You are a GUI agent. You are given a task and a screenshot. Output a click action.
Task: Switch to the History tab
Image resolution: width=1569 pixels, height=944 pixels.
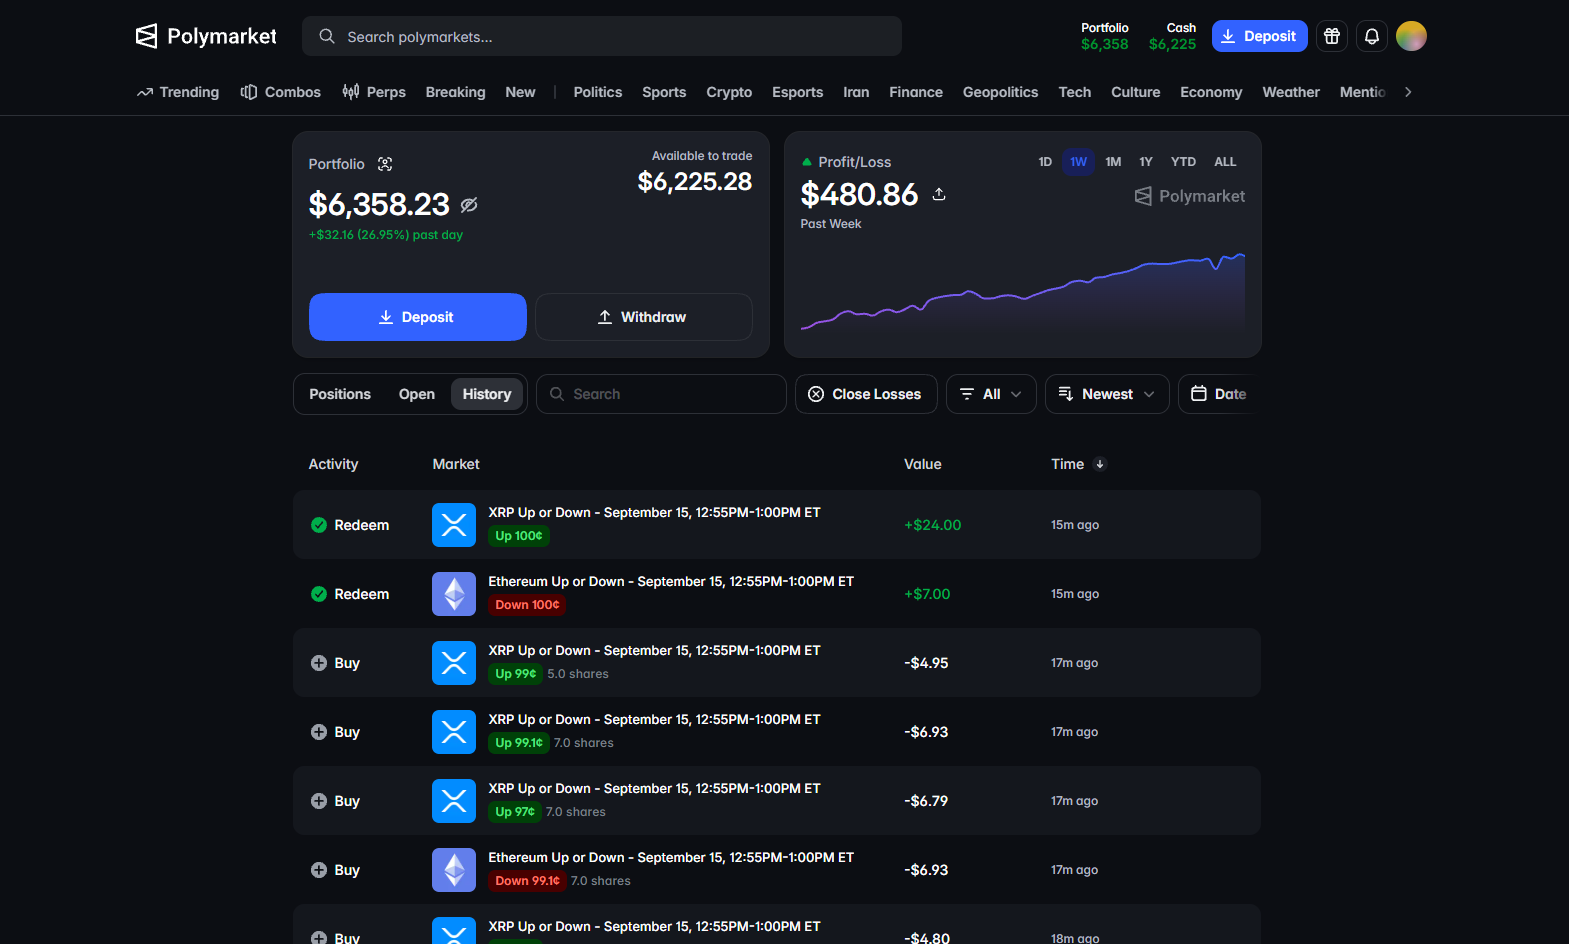click(x=487, y=394)
